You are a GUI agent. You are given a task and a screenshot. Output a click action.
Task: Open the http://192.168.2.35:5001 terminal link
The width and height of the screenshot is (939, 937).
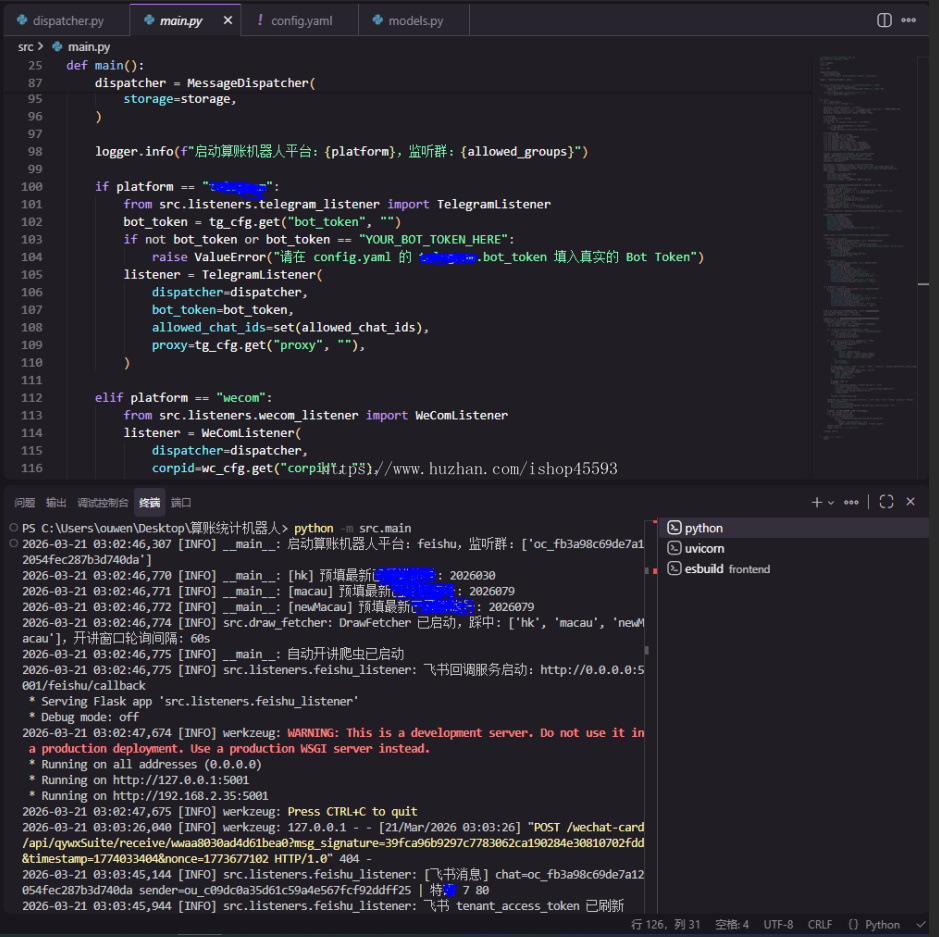(190, 796)
